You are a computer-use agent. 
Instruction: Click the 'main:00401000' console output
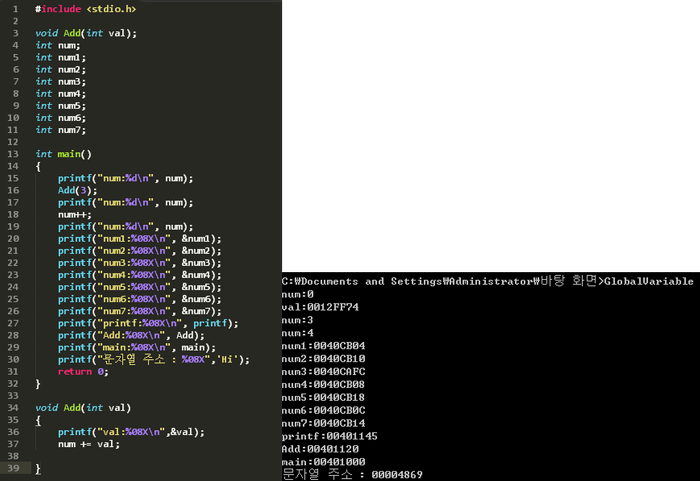(323, 462)
